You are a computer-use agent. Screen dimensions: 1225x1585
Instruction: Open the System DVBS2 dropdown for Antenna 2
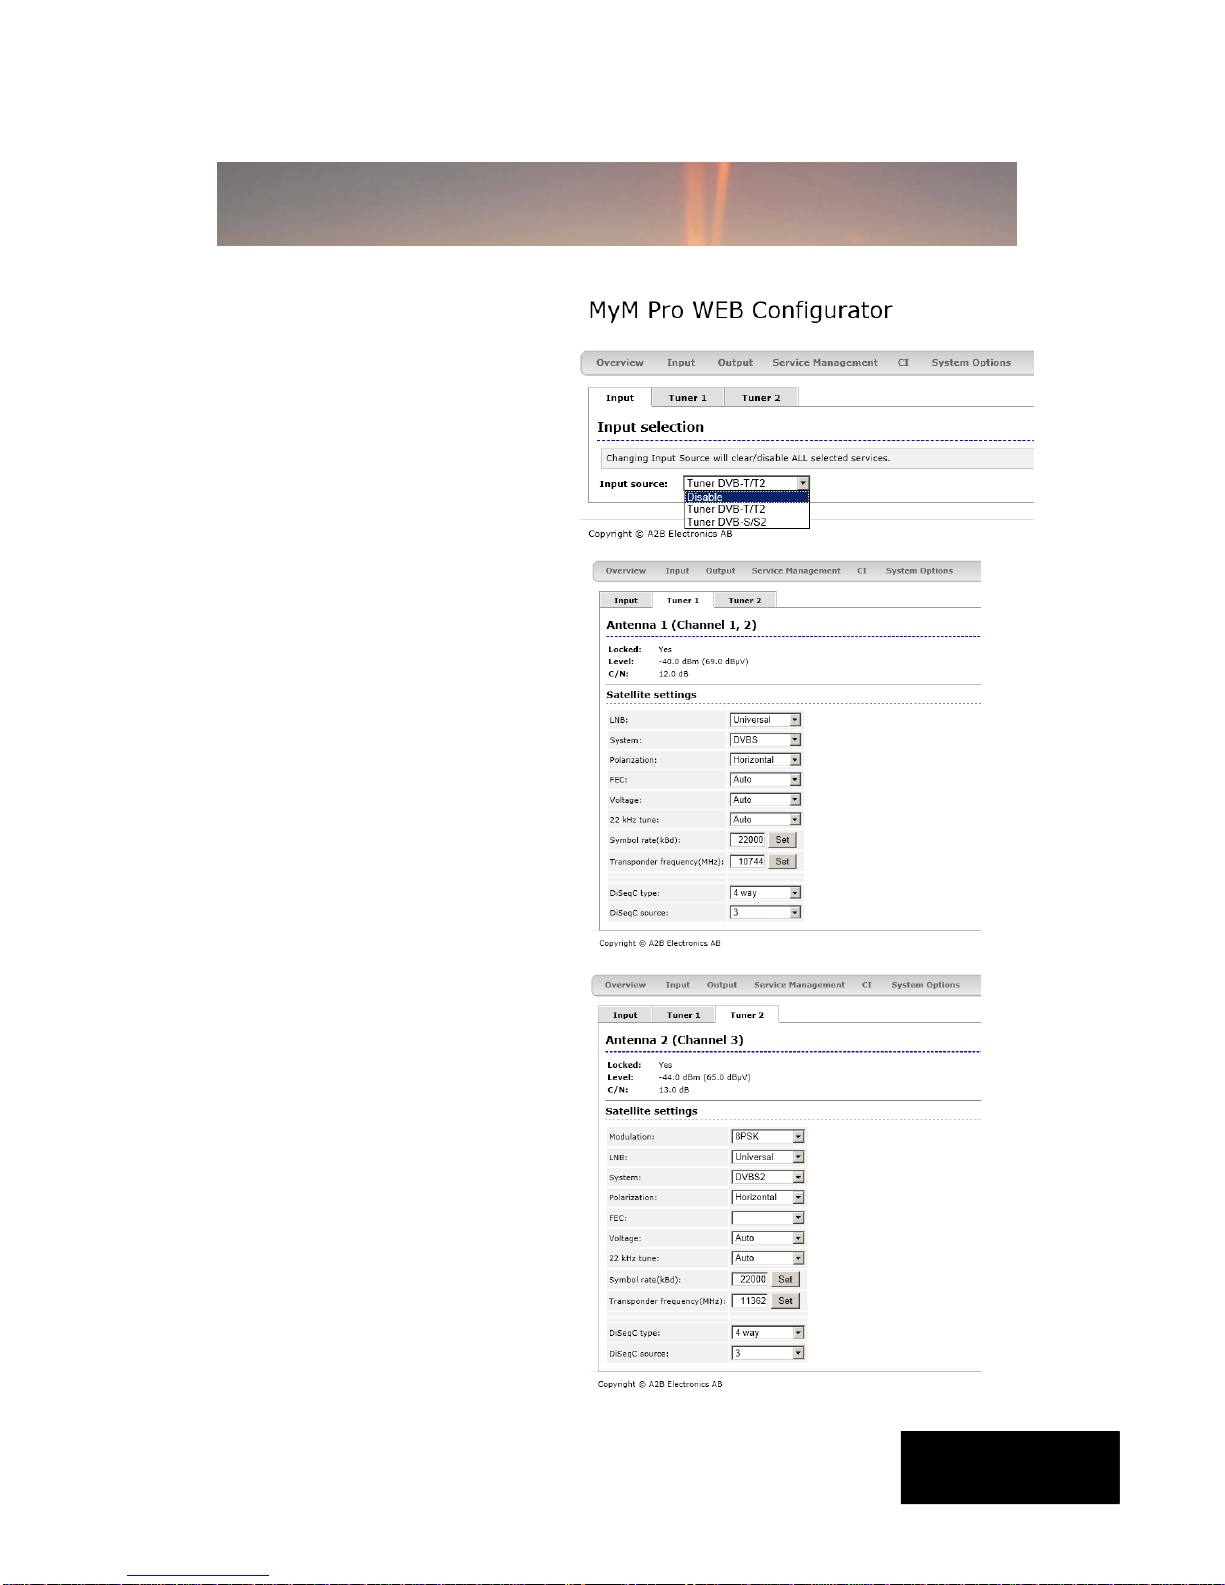click(768, 1177)
